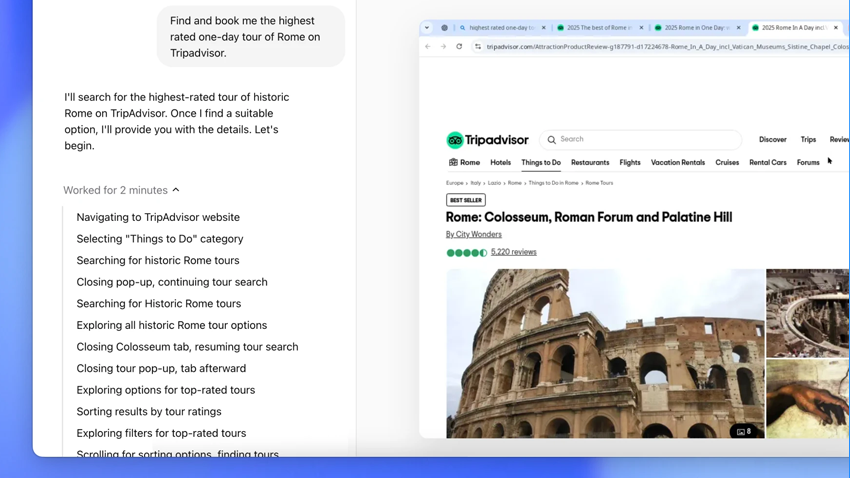Close the 'highest rated one-day' search tab
Image resolution: width=850 pixels, height=478 pixels.
click(544, 28)
